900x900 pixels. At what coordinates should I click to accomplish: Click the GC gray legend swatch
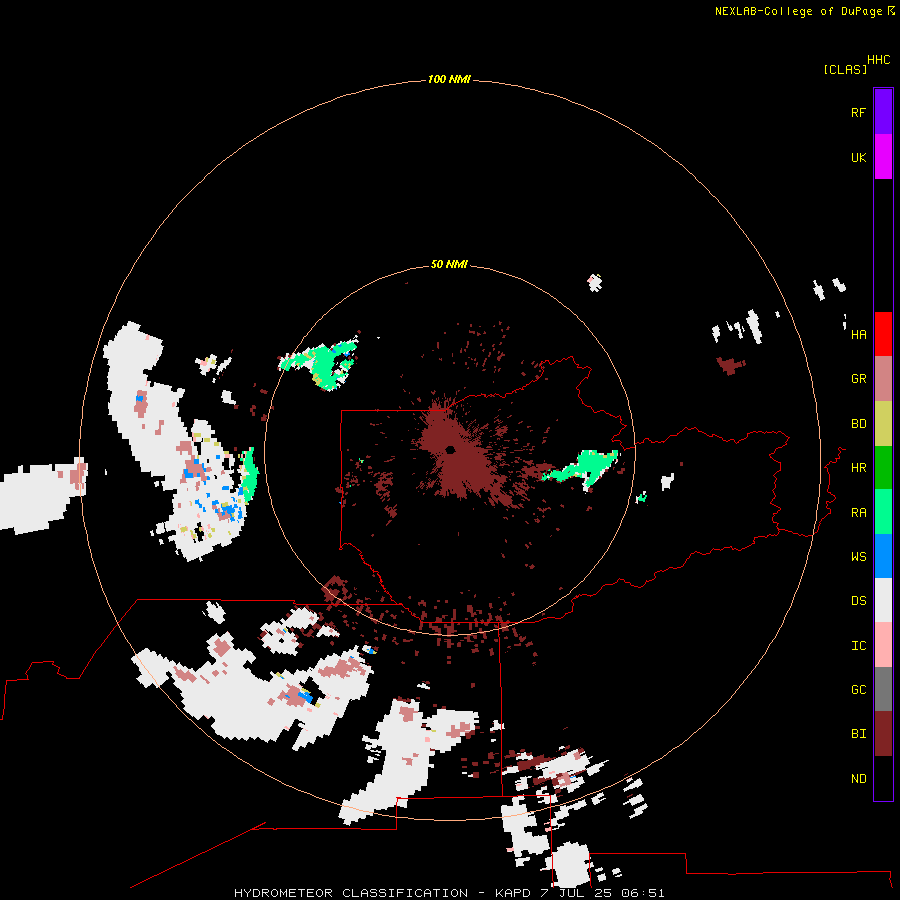point(883,689)
